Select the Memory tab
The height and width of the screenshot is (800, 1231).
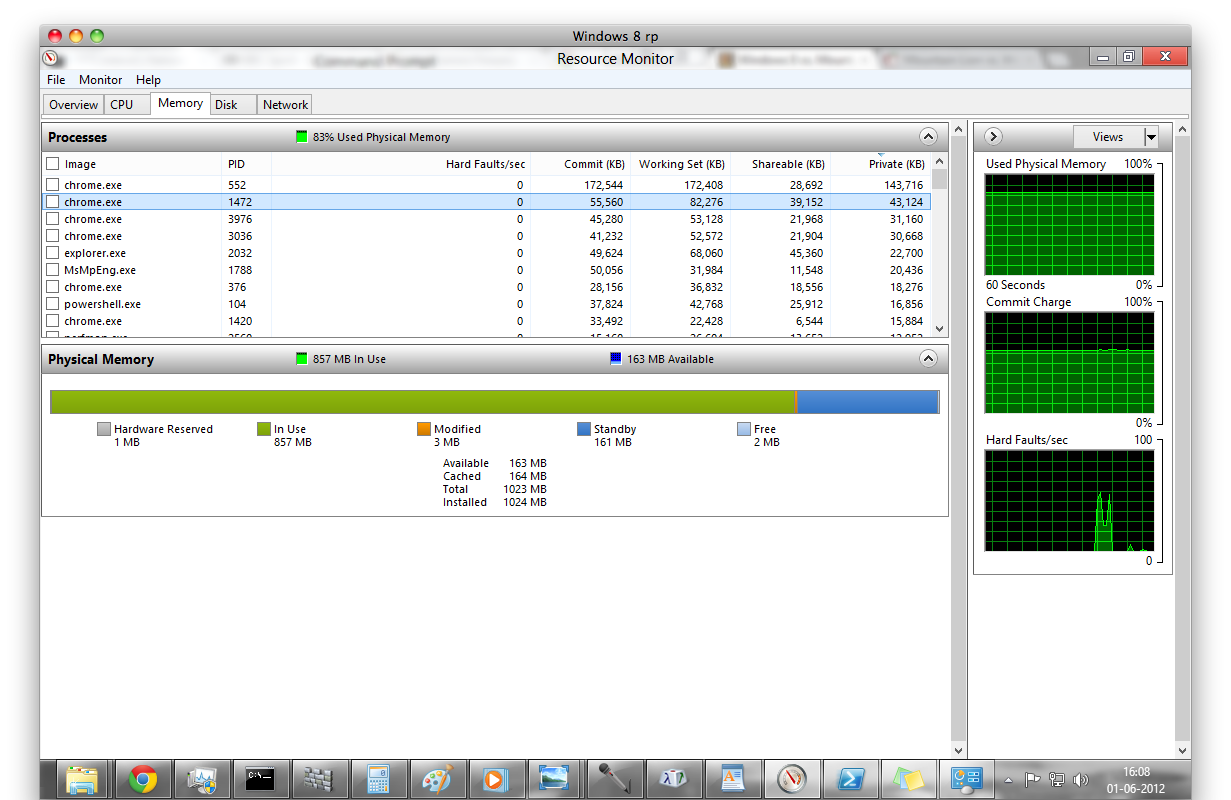click(x=180, y=103)
